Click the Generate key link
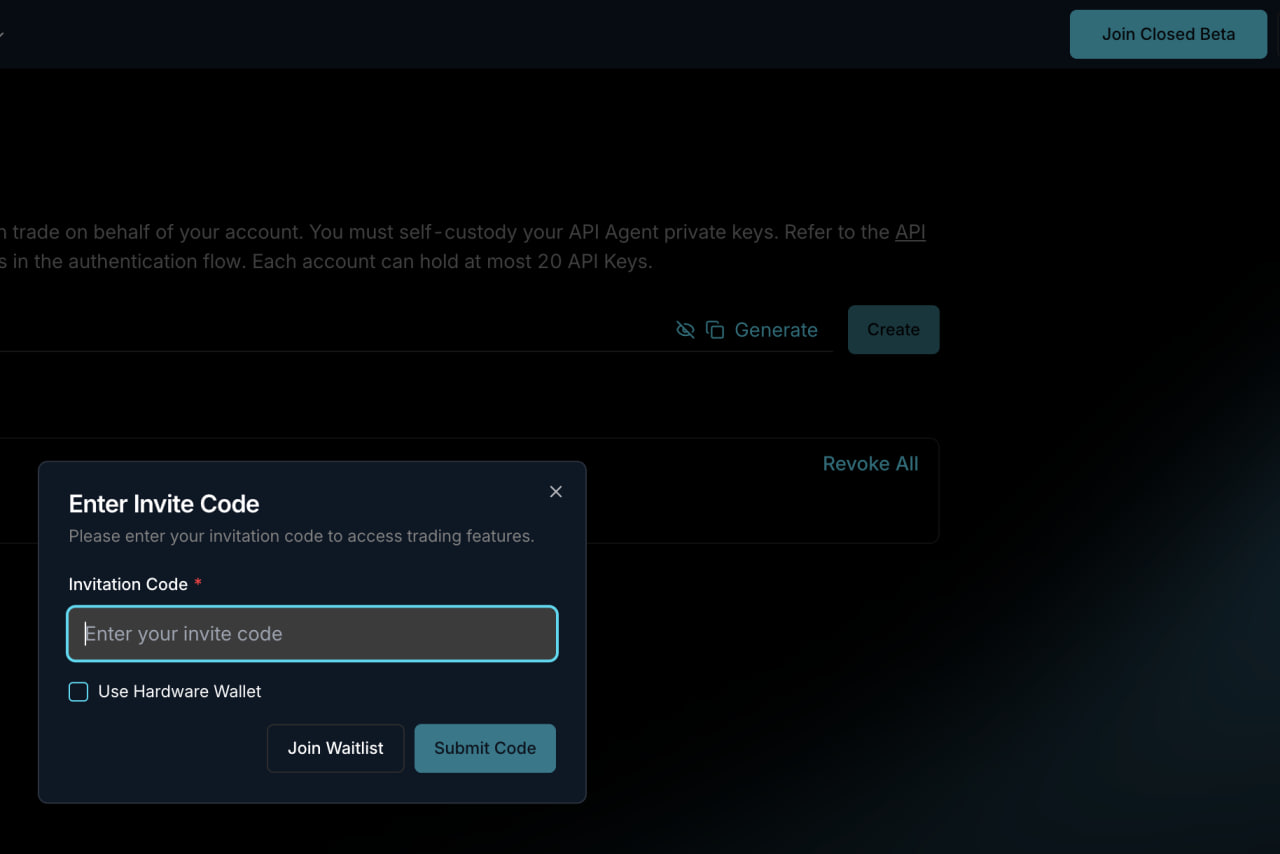This screenshot has width=1280, height=854. click(776, 330)
